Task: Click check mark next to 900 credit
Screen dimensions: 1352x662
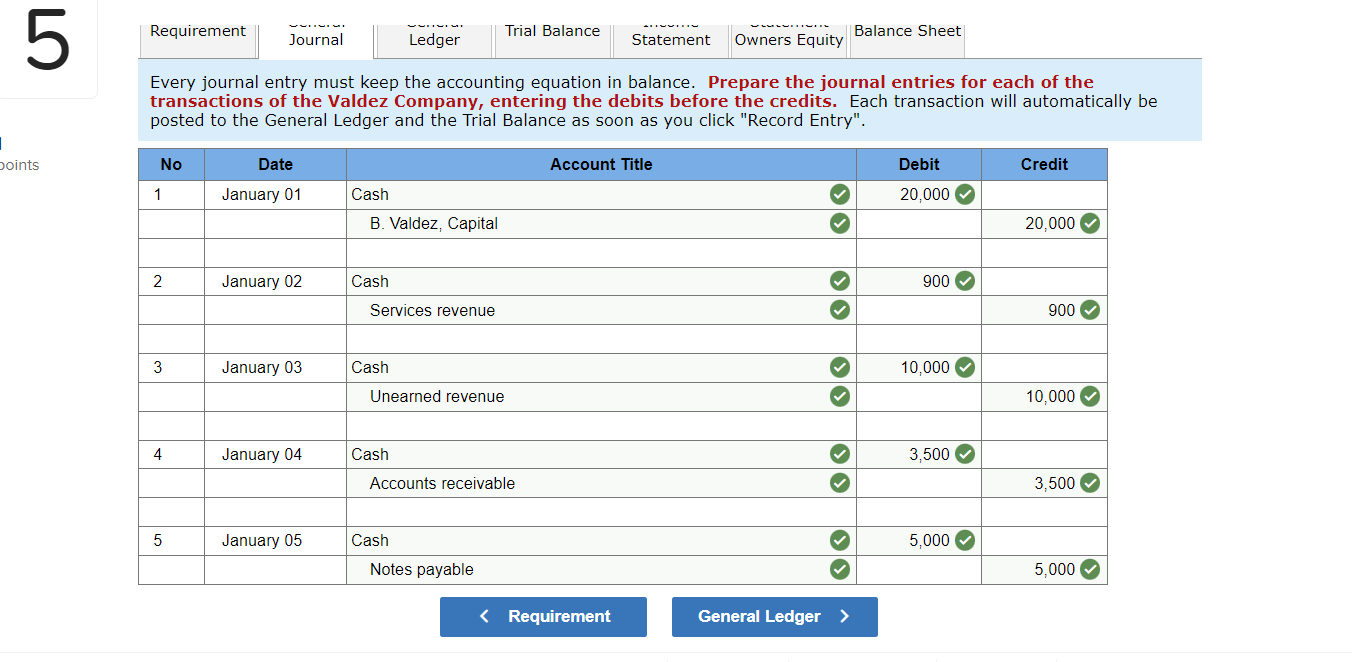Action: click(1090, 310)
